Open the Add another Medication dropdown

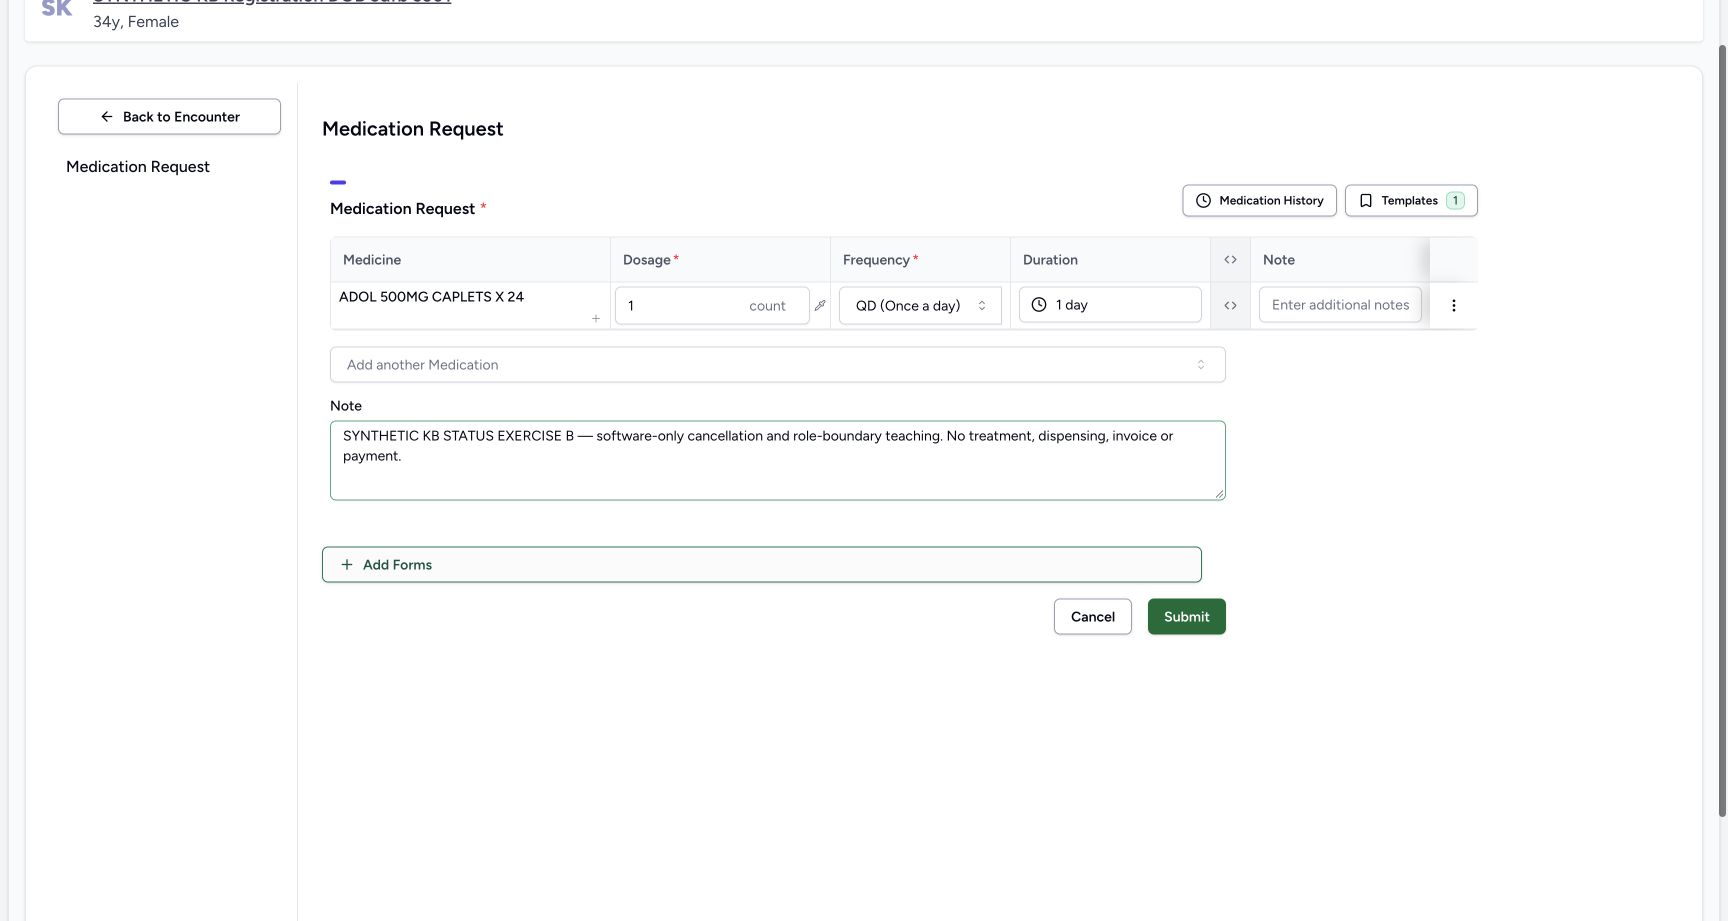click(777, 365)
